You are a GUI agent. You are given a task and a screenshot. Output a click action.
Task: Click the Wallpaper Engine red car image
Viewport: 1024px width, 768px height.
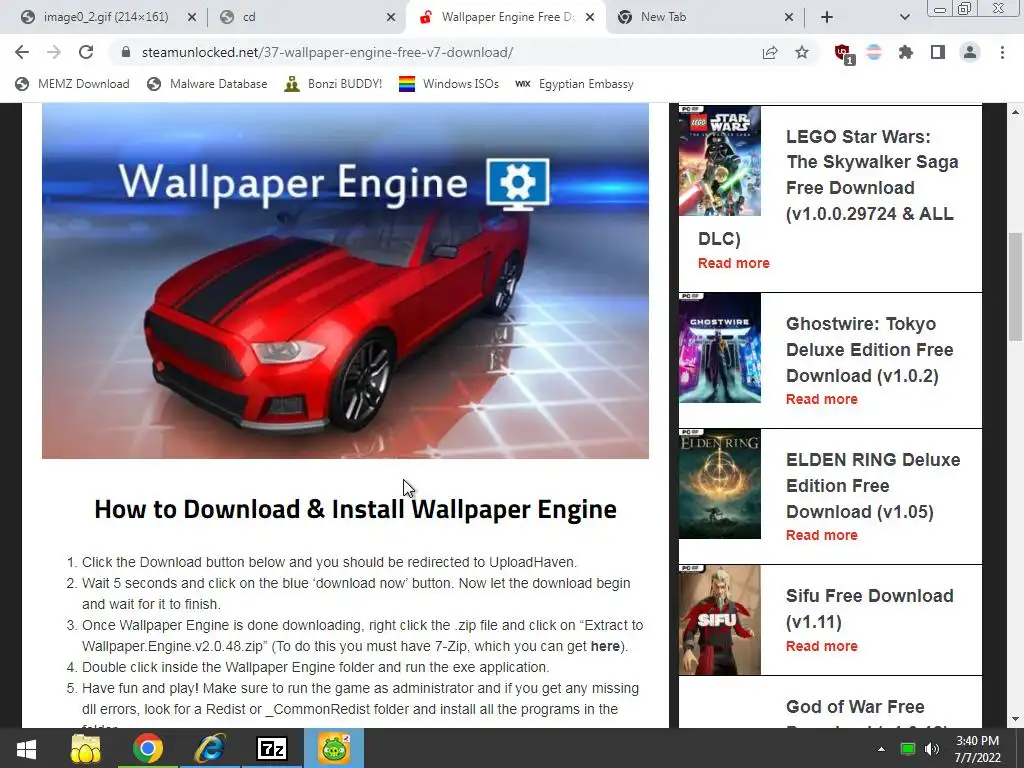tap(345, 281)
